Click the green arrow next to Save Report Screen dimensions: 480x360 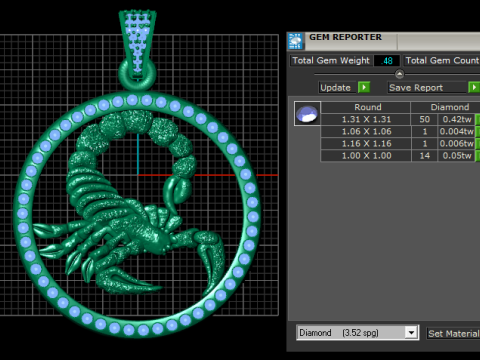tap(474, 88)
